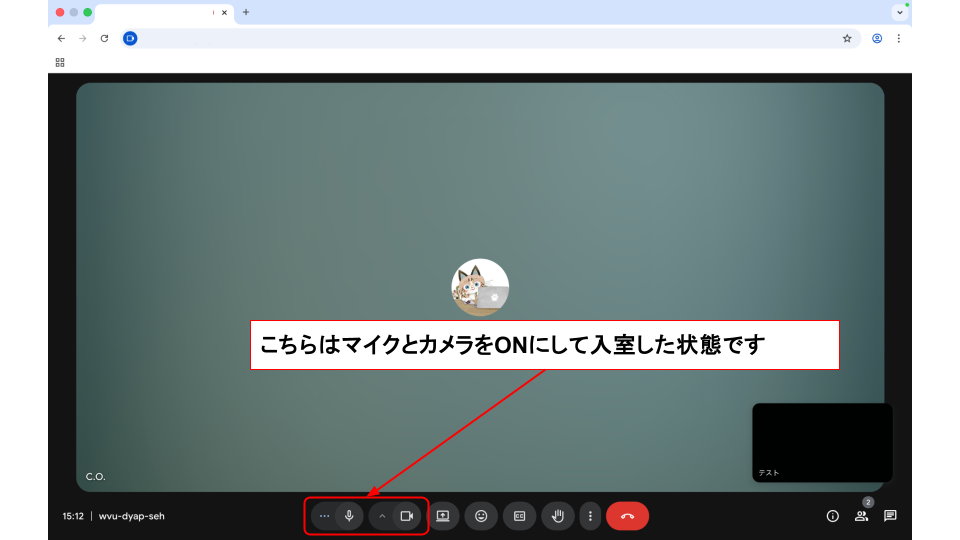Bookmark this page with star icon
This screenshot has width=960, height=540.
[847, 38]
